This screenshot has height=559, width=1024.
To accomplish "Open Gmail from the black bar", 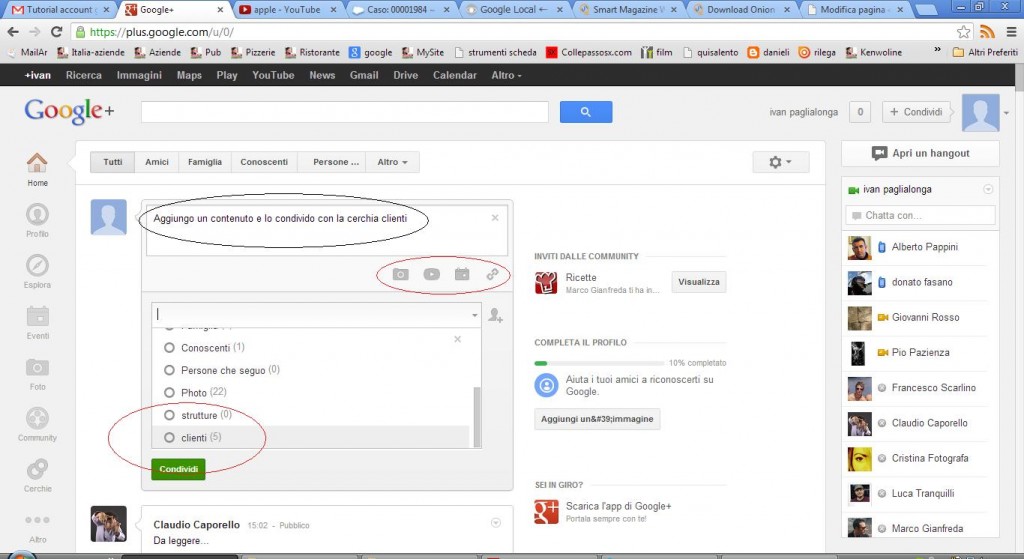I will pos(364,75).
